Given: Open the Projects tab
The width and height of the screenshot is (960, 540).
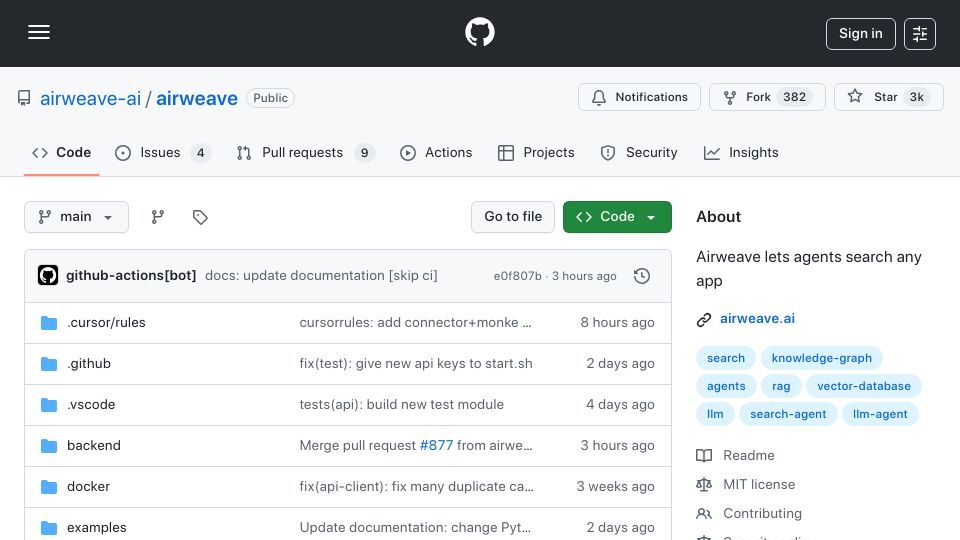Looking at the screenshot, I should coord(536,152).
